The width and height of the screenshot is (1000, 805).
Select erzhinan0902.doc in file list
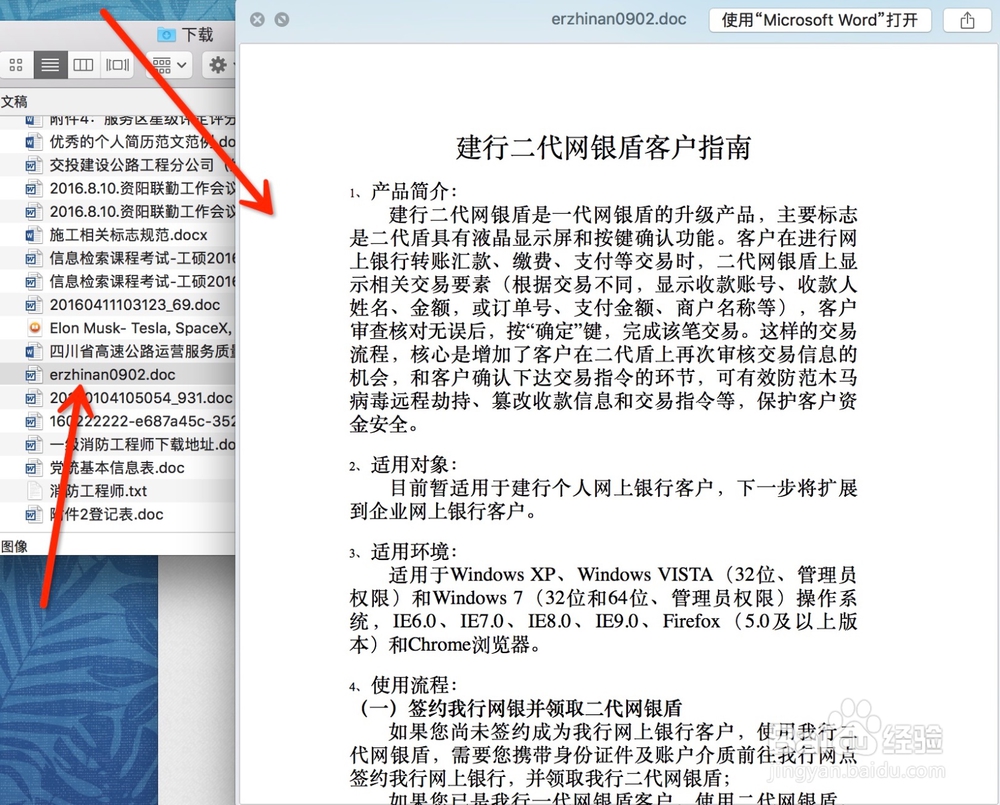pyautogui.click(x=118, y=374)
